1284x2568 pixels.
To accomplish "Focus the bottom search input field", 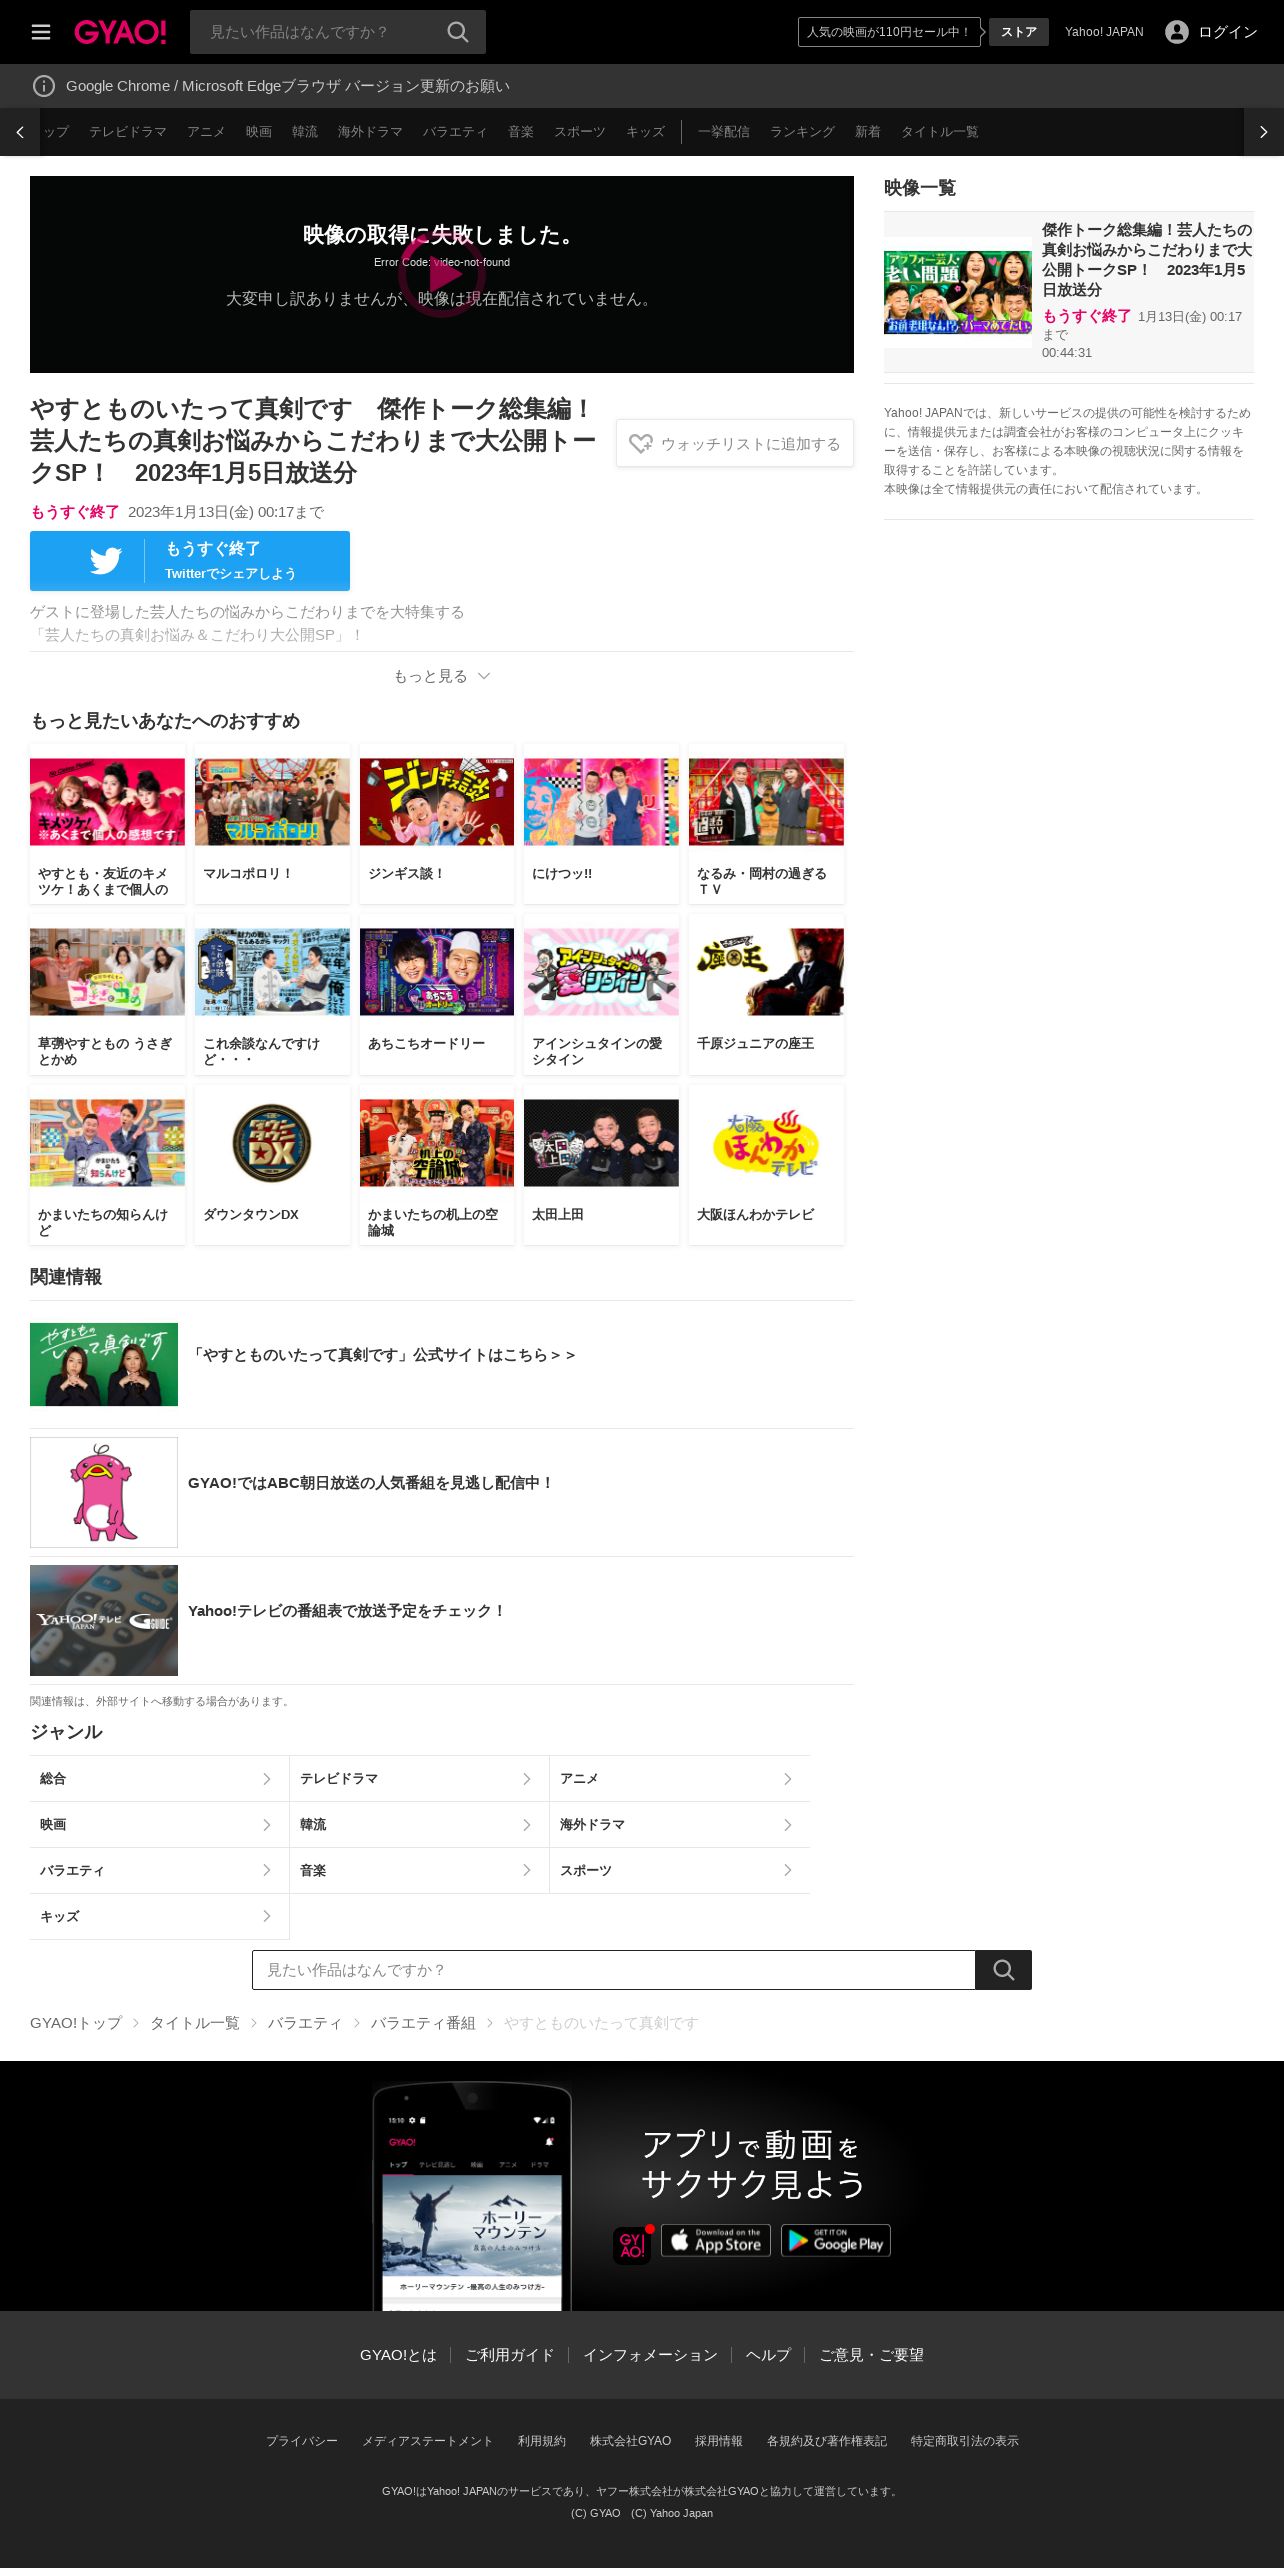I will [x=614, y=1969].
